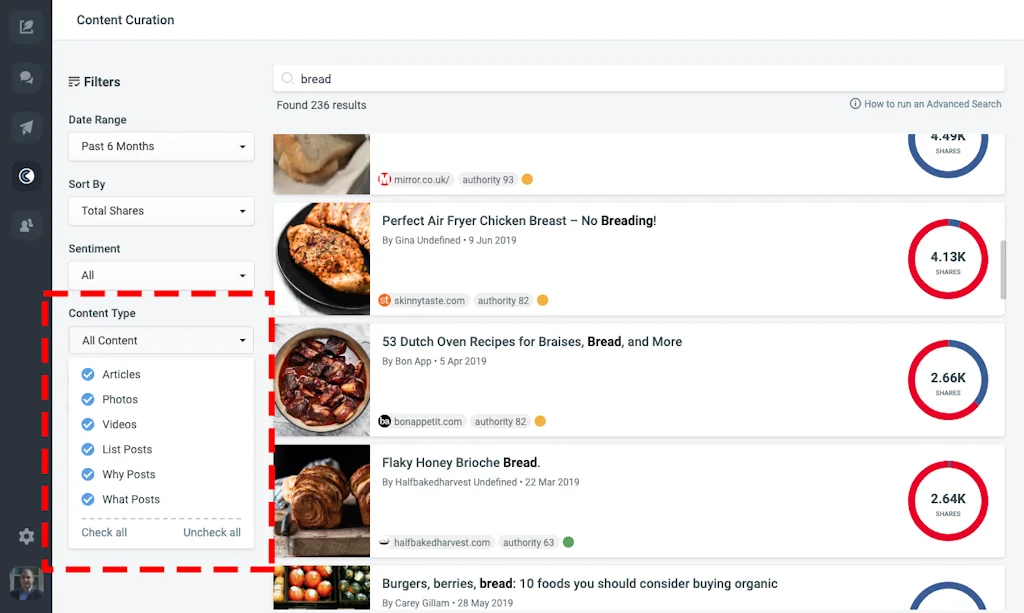Click the Flaky Honey Brioche Bread thumbnail
Screen dimensions: 1024x613
point(322,501)
